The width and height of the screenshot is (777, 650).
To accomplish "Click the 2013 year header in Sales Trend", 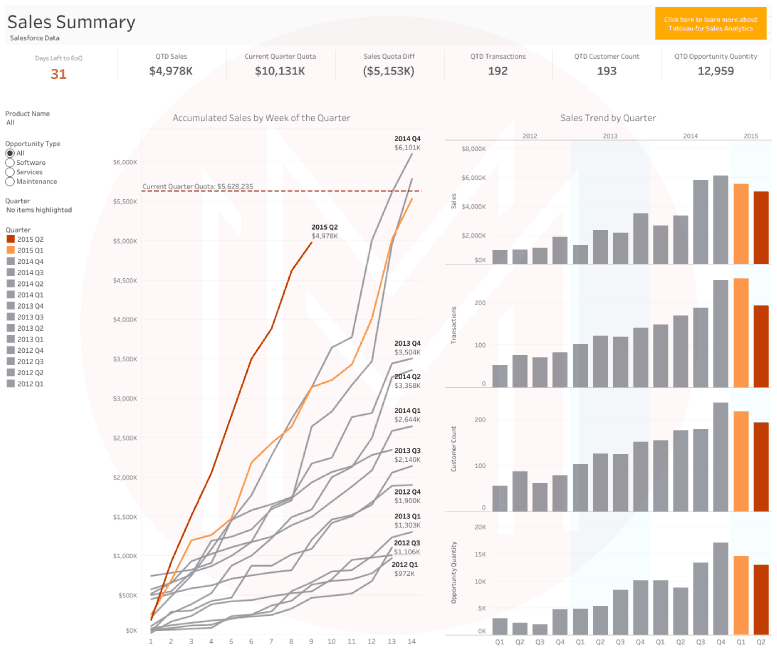I will 610,134.
